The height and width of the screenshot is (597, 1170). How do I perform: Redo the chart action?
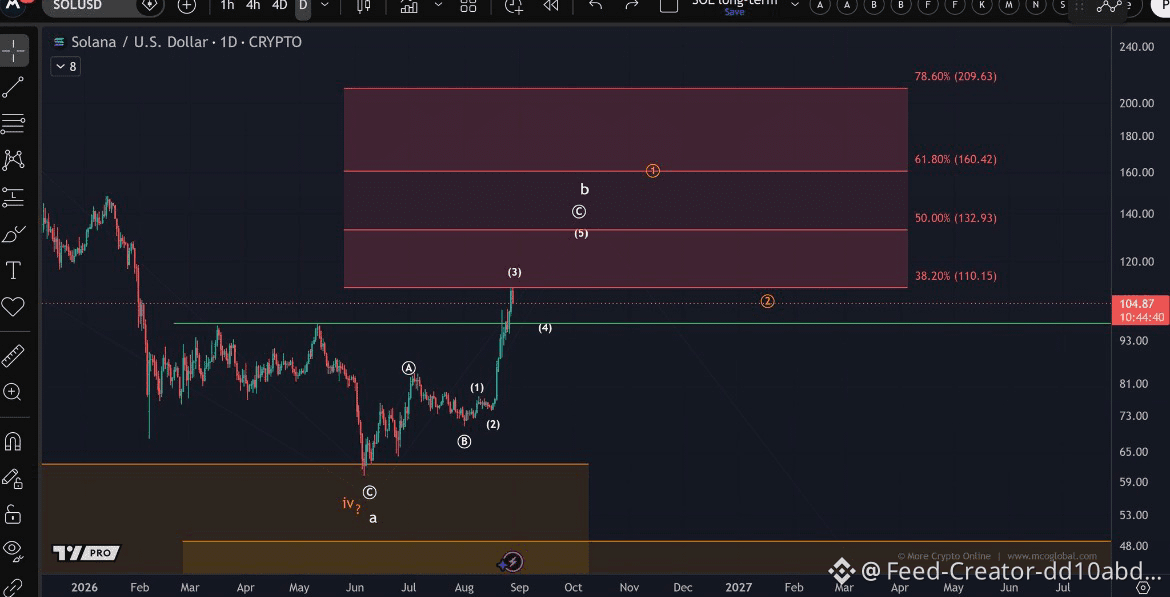pyautogui.click(x=631, y=5)
